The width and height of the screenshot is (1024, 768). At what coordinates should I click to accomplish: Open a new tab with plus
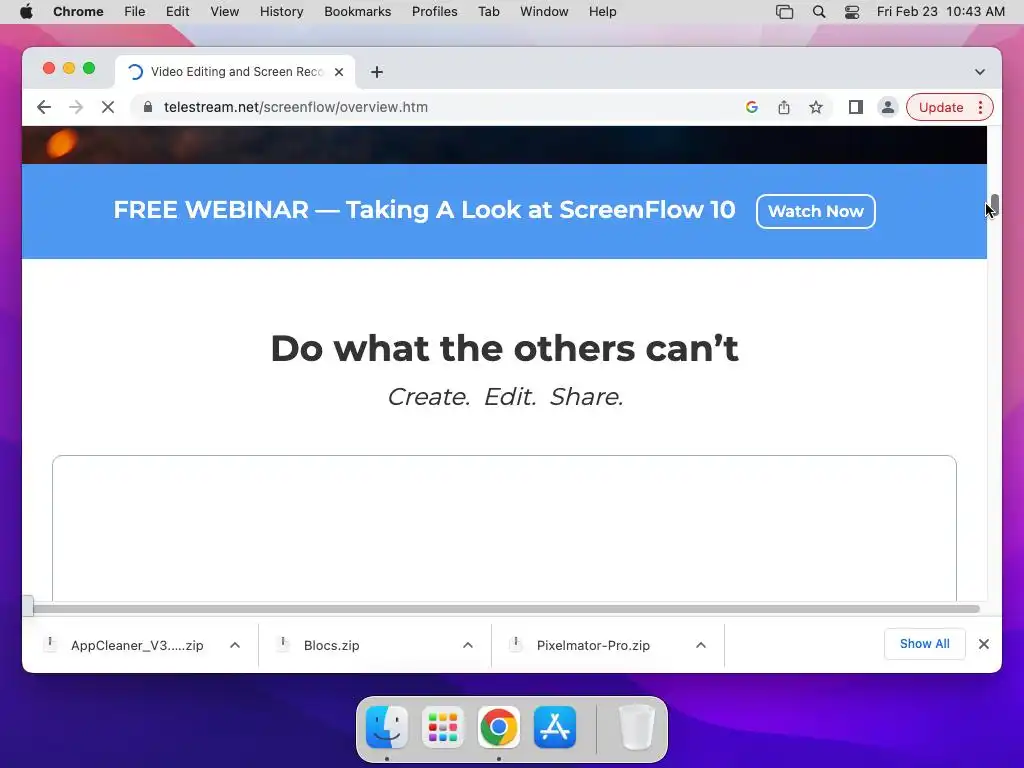tap(377, 72)
